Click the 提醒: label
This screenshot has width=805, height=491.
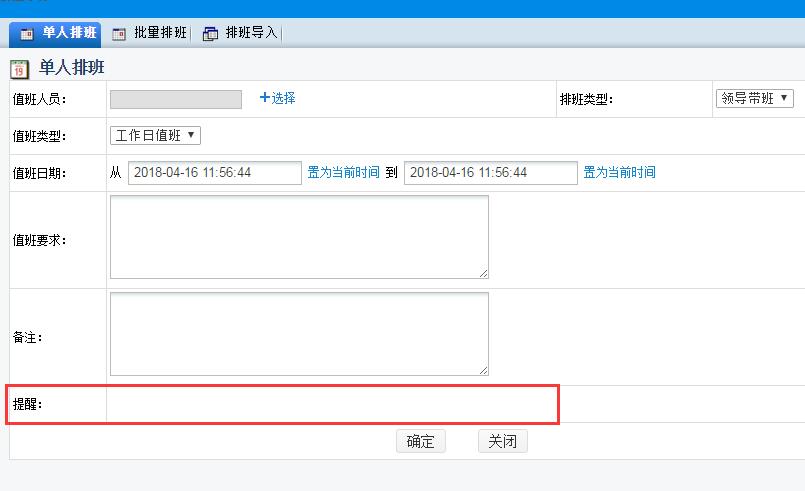pyautogui.click(x=27, y=404)
